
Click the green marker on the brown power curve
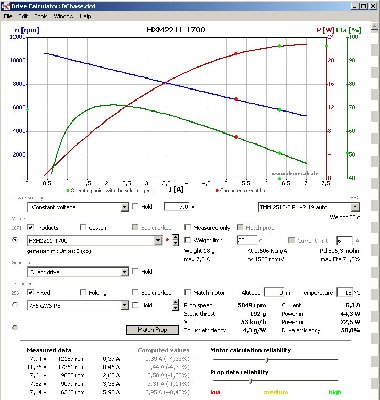click(280, 46)
